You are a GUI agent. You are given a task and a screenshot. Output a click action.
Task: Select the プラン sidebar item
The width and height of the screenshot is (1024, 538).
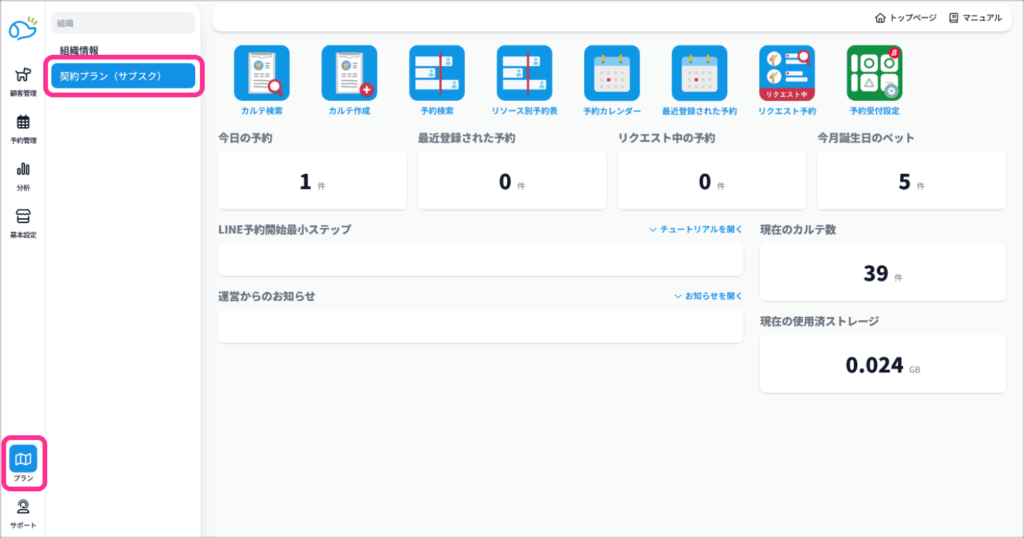pos(23,464)
